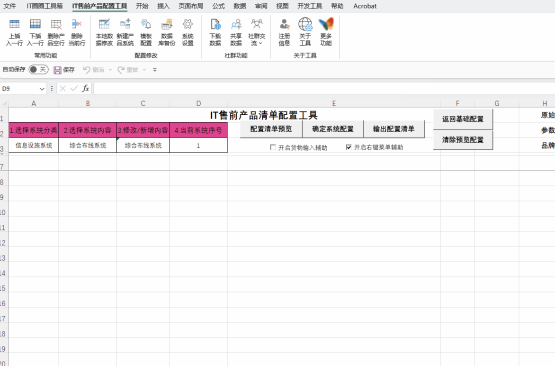Image resolution: width=555 pixels, height=366 pixels.
Task: Open the redo history dropdown arrow
Action: coord(144,70)
